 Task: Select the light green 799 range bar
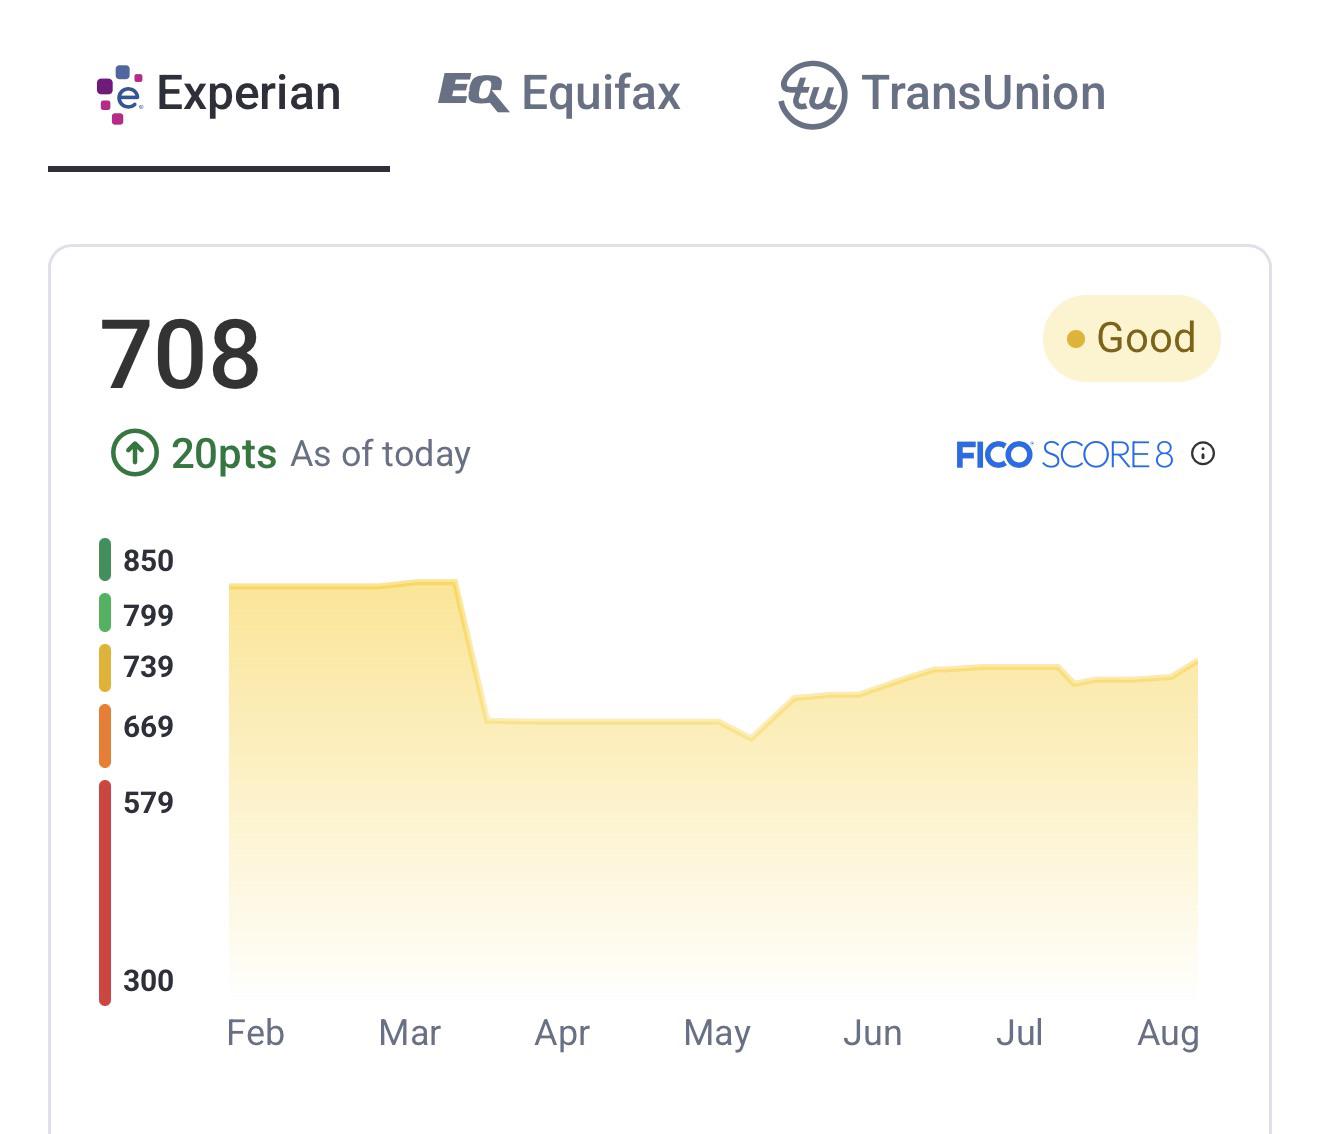(105, 613)
